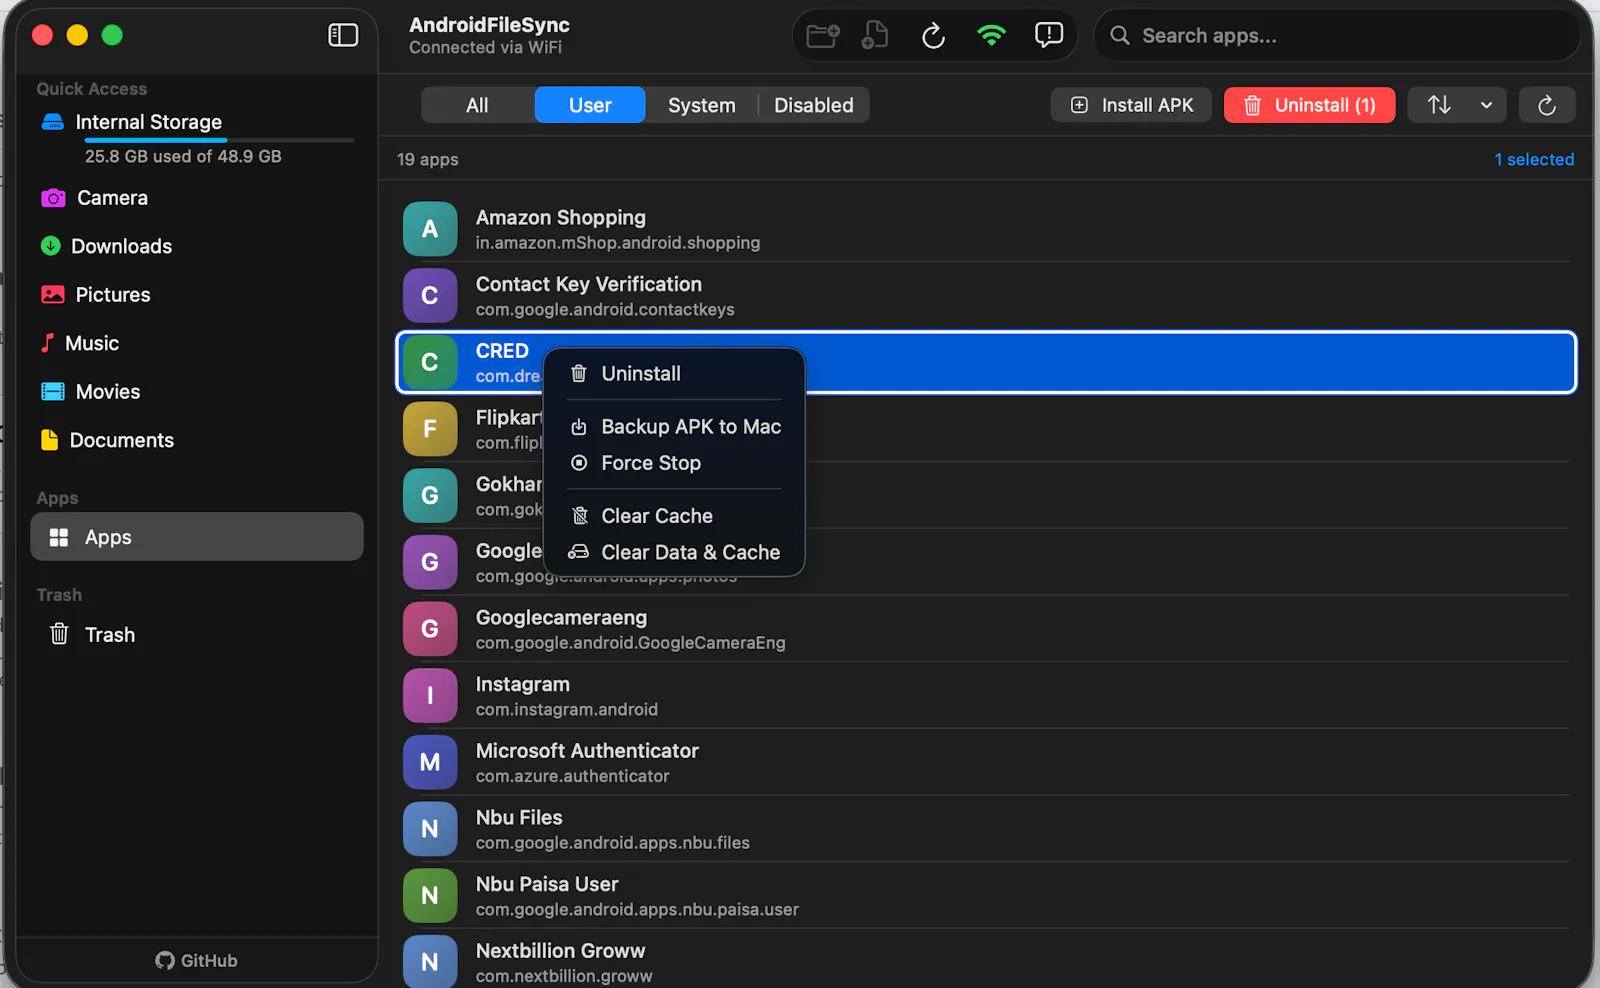Viewport: 1600px width, 988px height.
Task: Click the Install APK button
Action: point(1131,105)
